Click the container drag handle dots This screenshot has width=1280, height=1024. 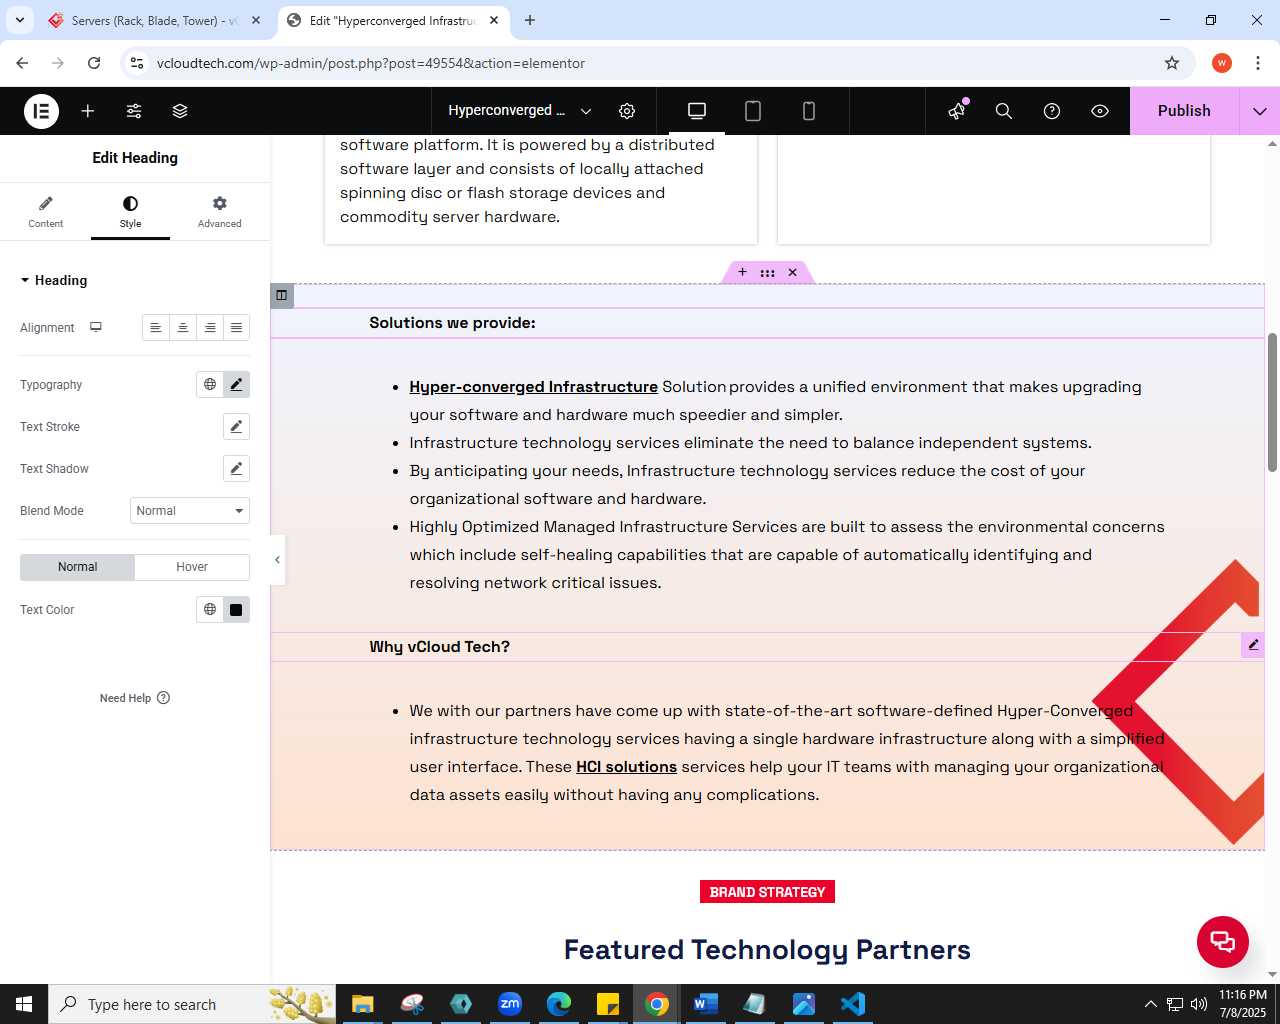[767, 272]
